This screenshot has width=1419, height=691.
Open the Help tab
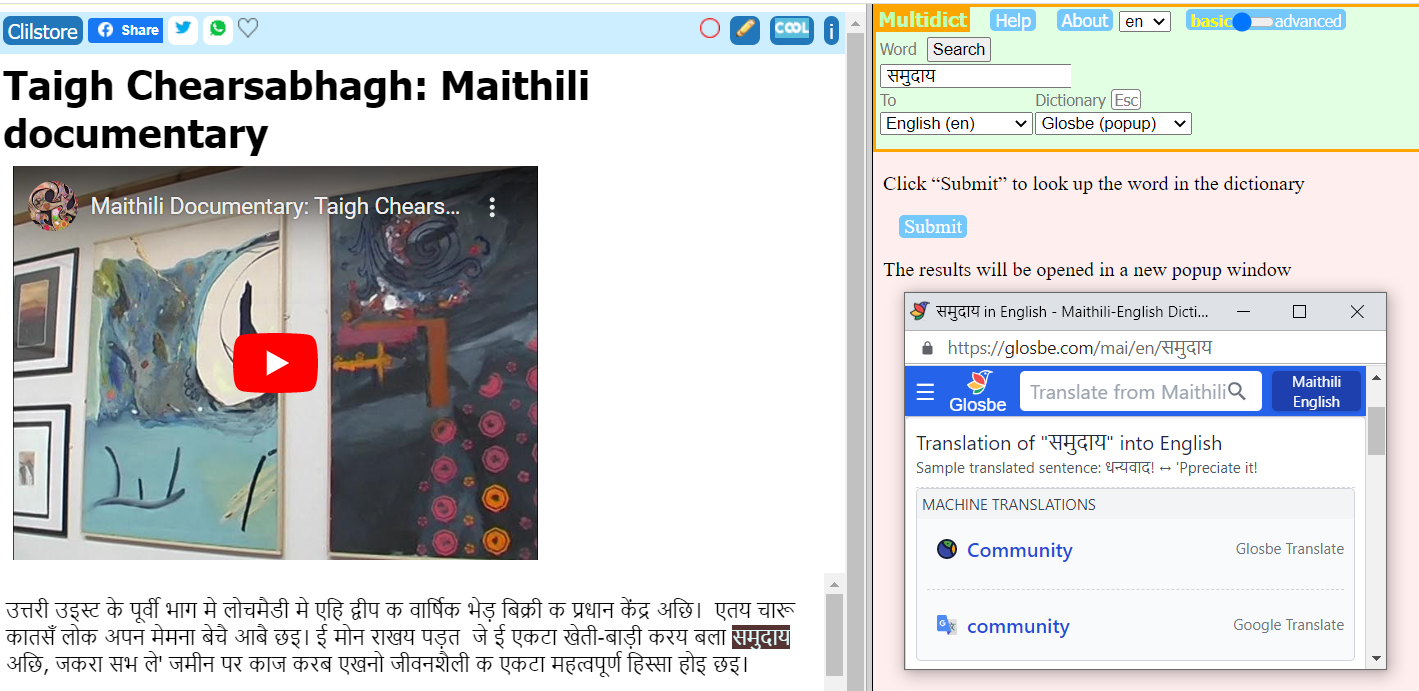click(x=1011, y=19)
